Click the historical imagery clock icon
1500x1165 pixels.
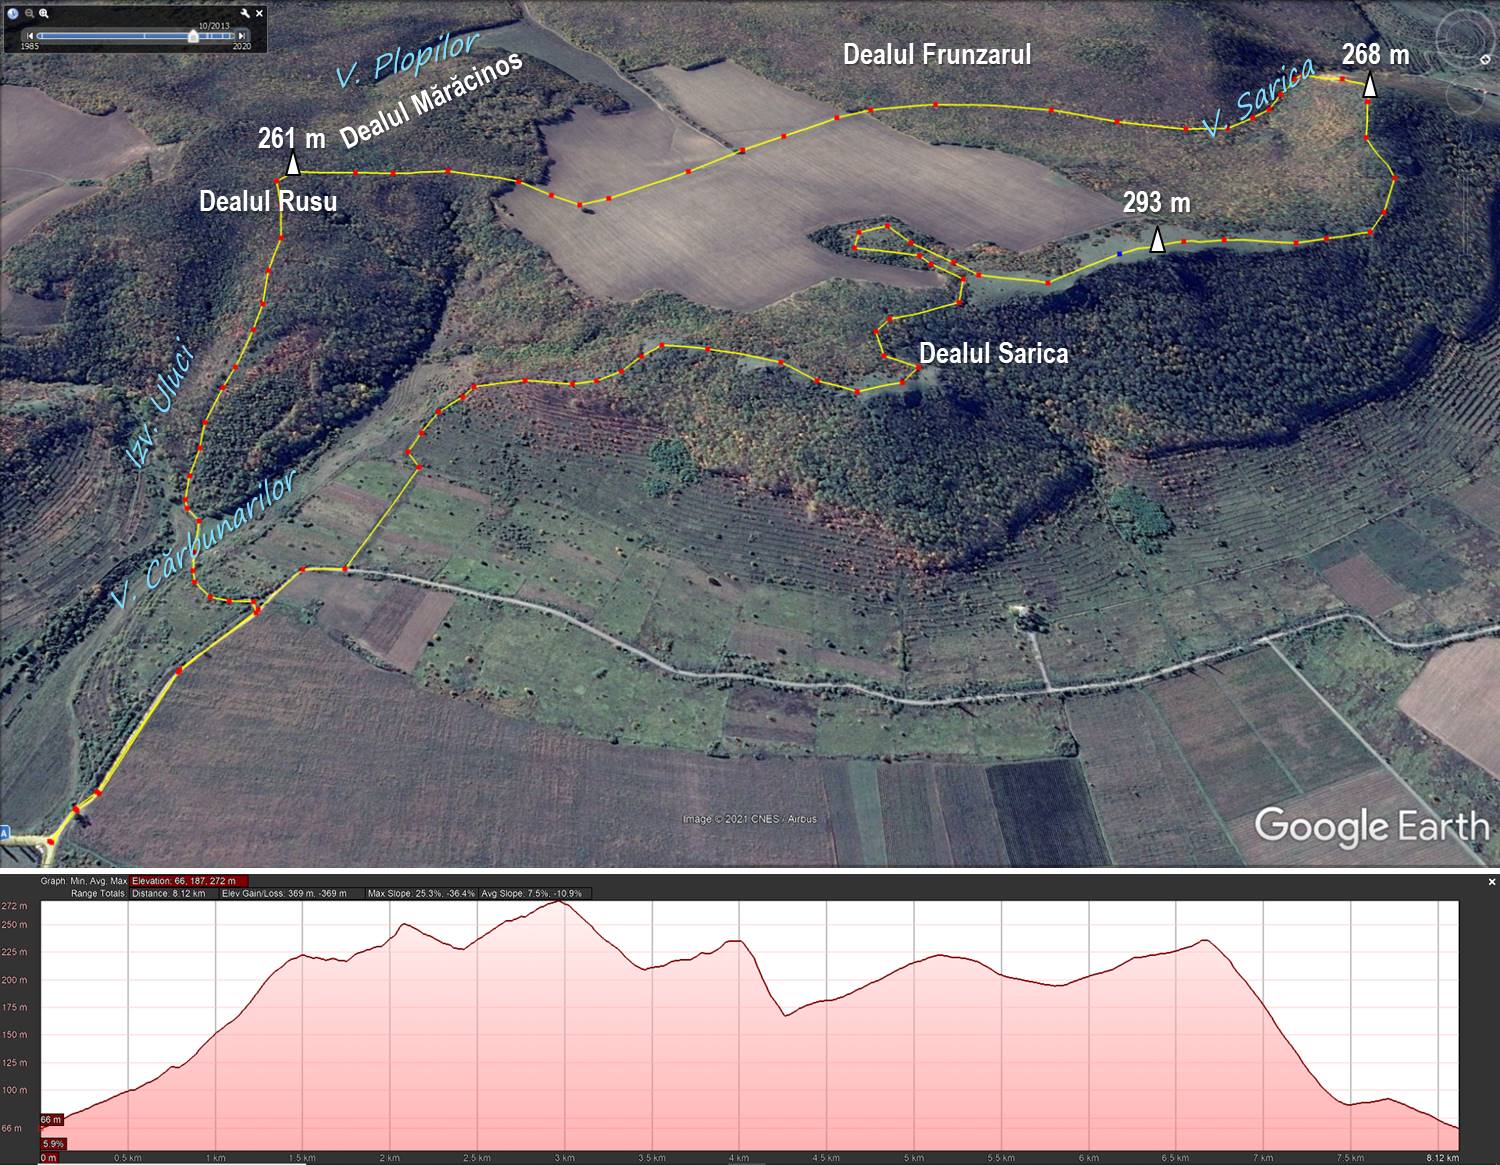14,14
